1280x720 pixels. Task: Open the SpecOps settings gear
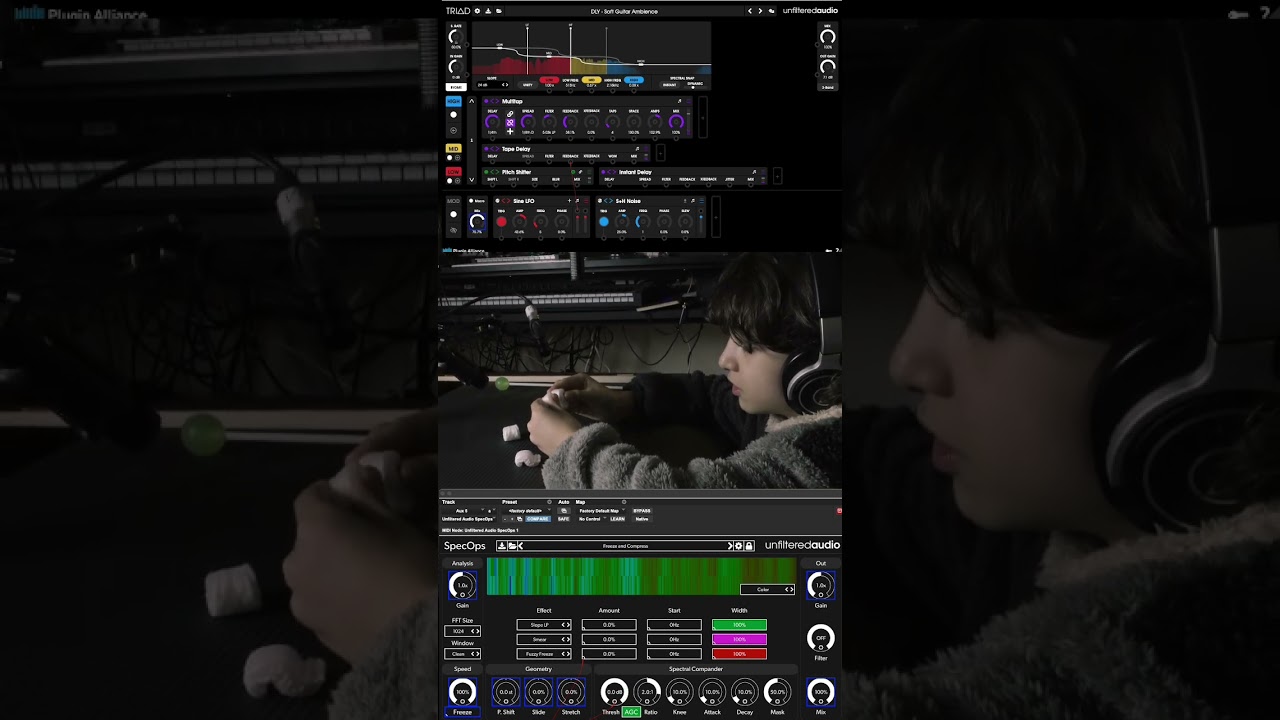click(739, 546)
